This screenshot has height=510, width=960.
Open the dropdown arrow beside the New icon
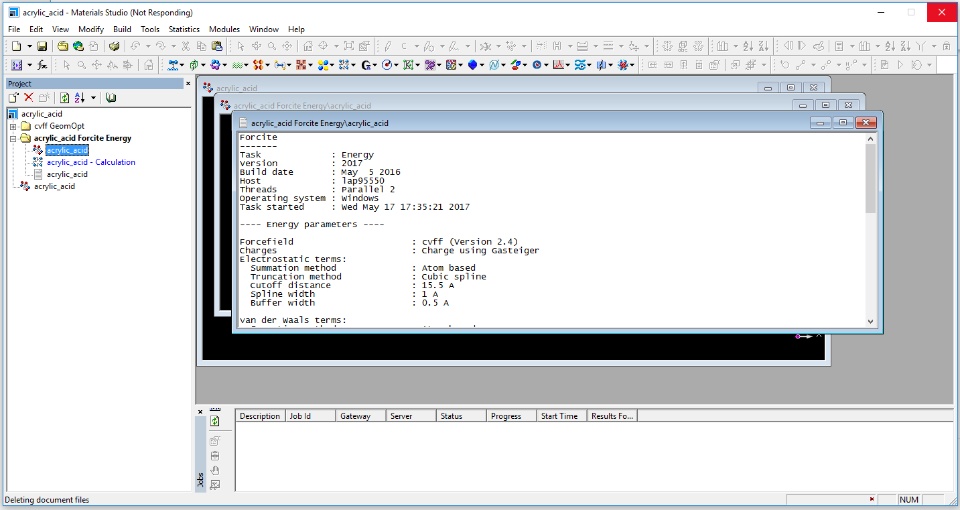pos(29,47)
